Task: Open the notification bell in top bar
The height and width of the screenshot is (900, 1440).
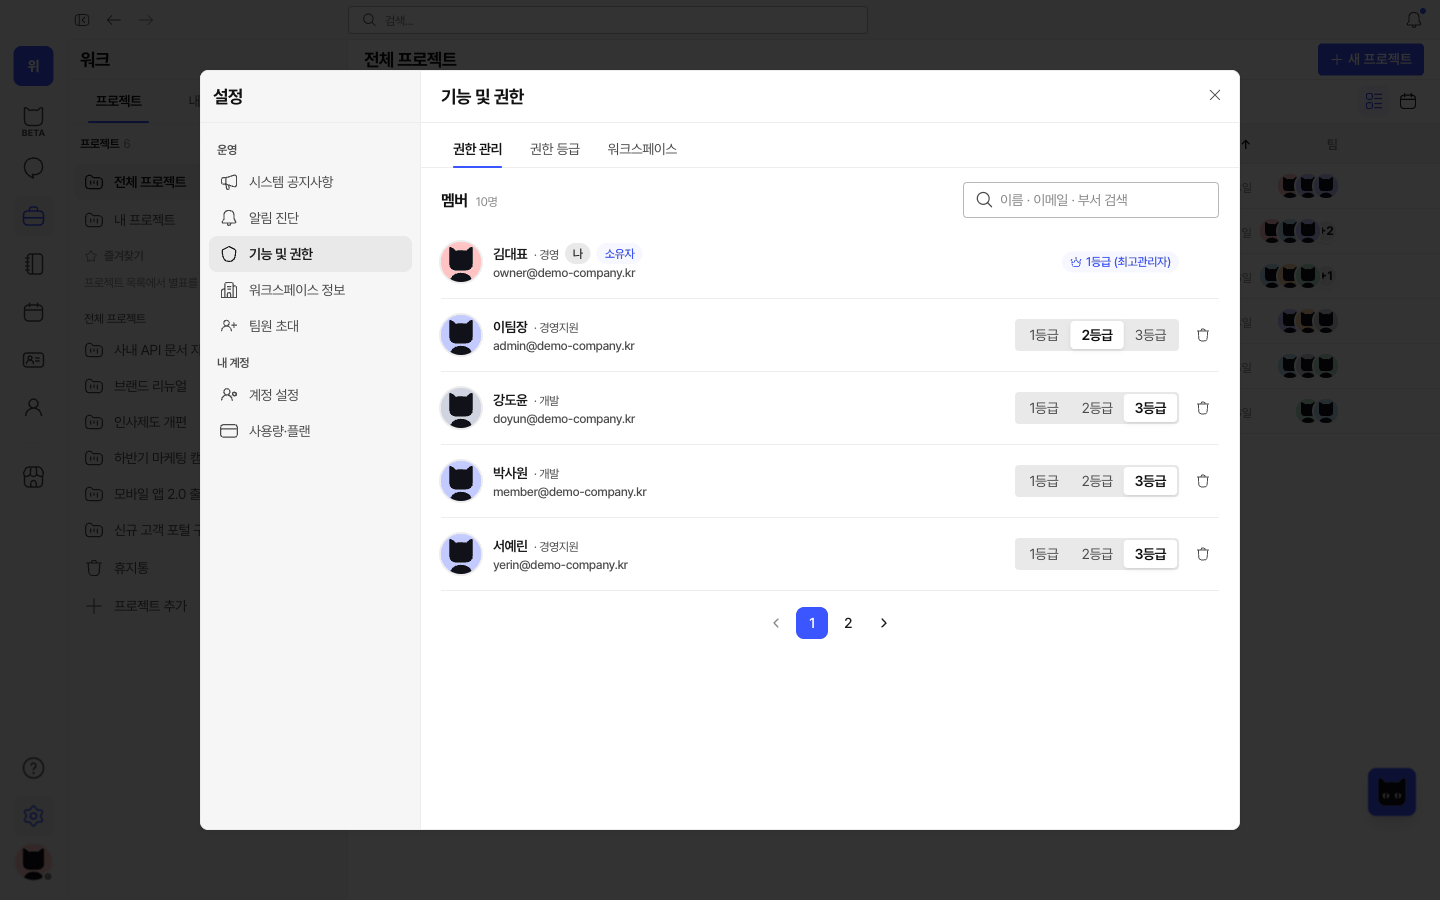Action: pyautogui.click(x=1414, y=20)
